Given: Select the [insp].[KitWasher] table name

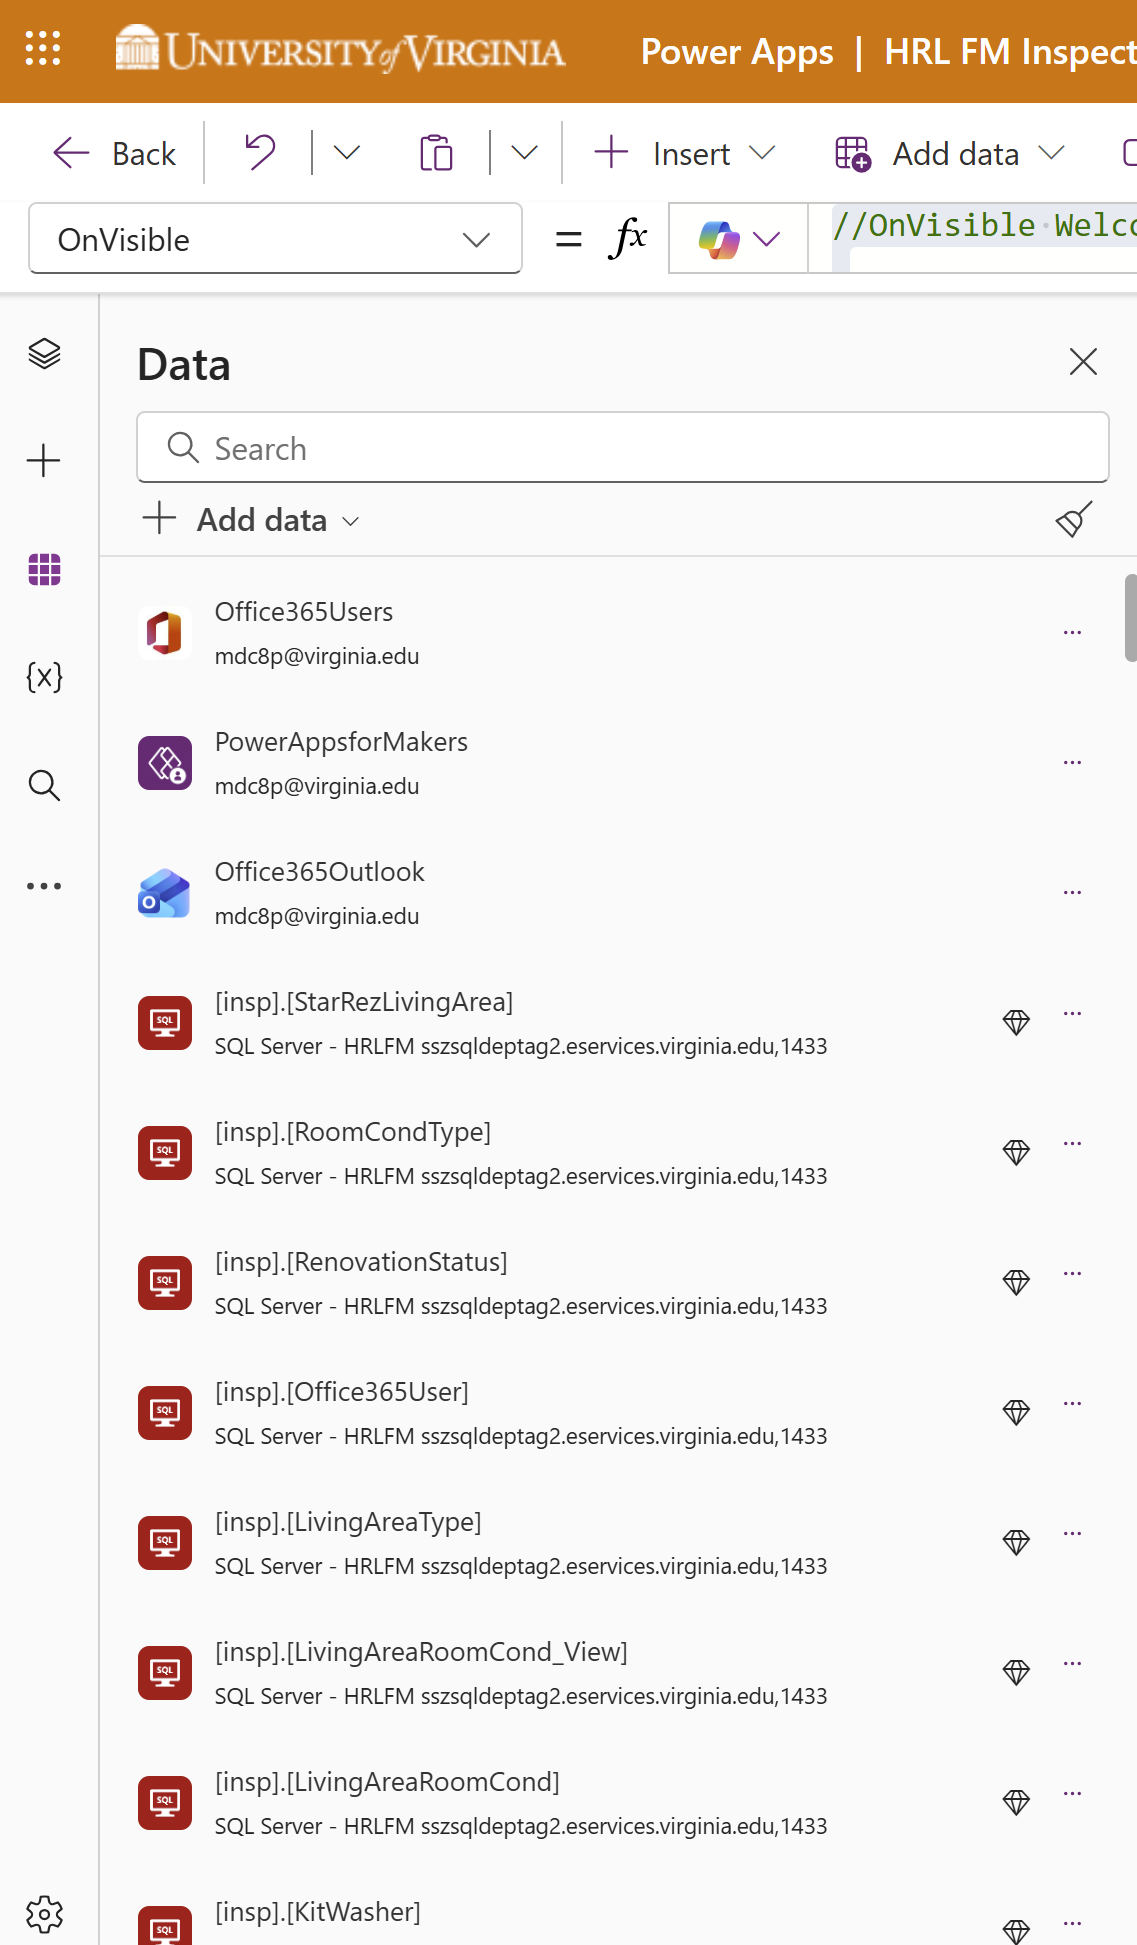Looking at the screenshot, I should pos(318,1912).
